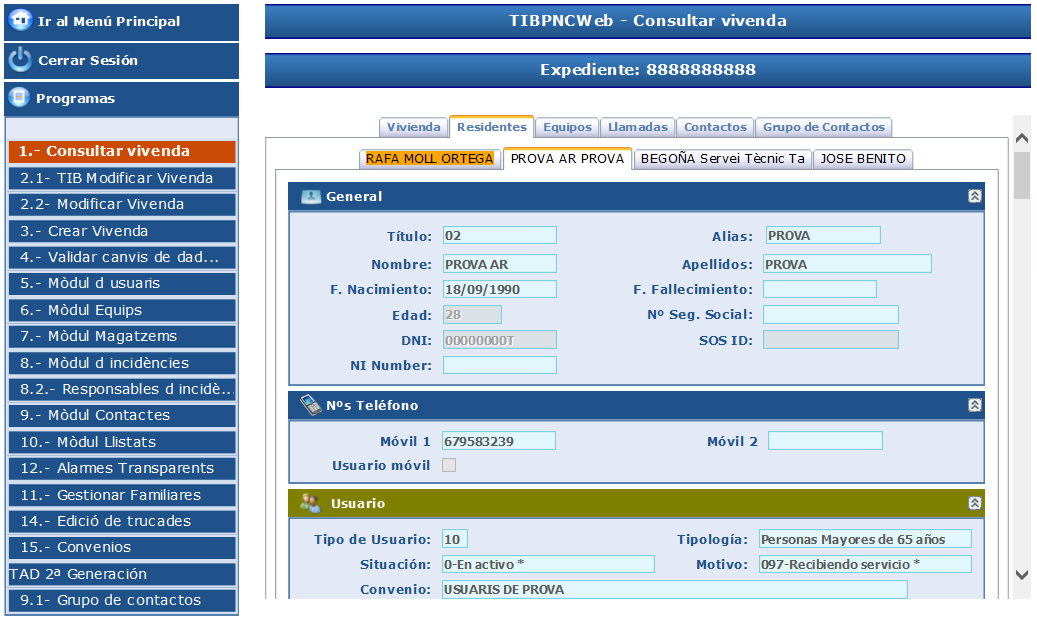Click the phone icon beside Nºs Teléfono
The image size is (1037, 623).
pos(310,405)
